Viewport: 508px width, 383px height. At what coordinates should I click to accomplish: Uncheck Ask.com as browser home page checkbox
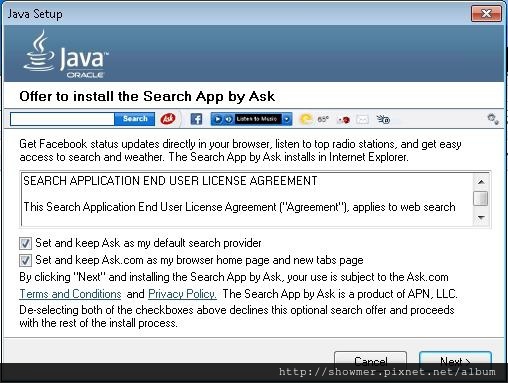click(25, 260)
